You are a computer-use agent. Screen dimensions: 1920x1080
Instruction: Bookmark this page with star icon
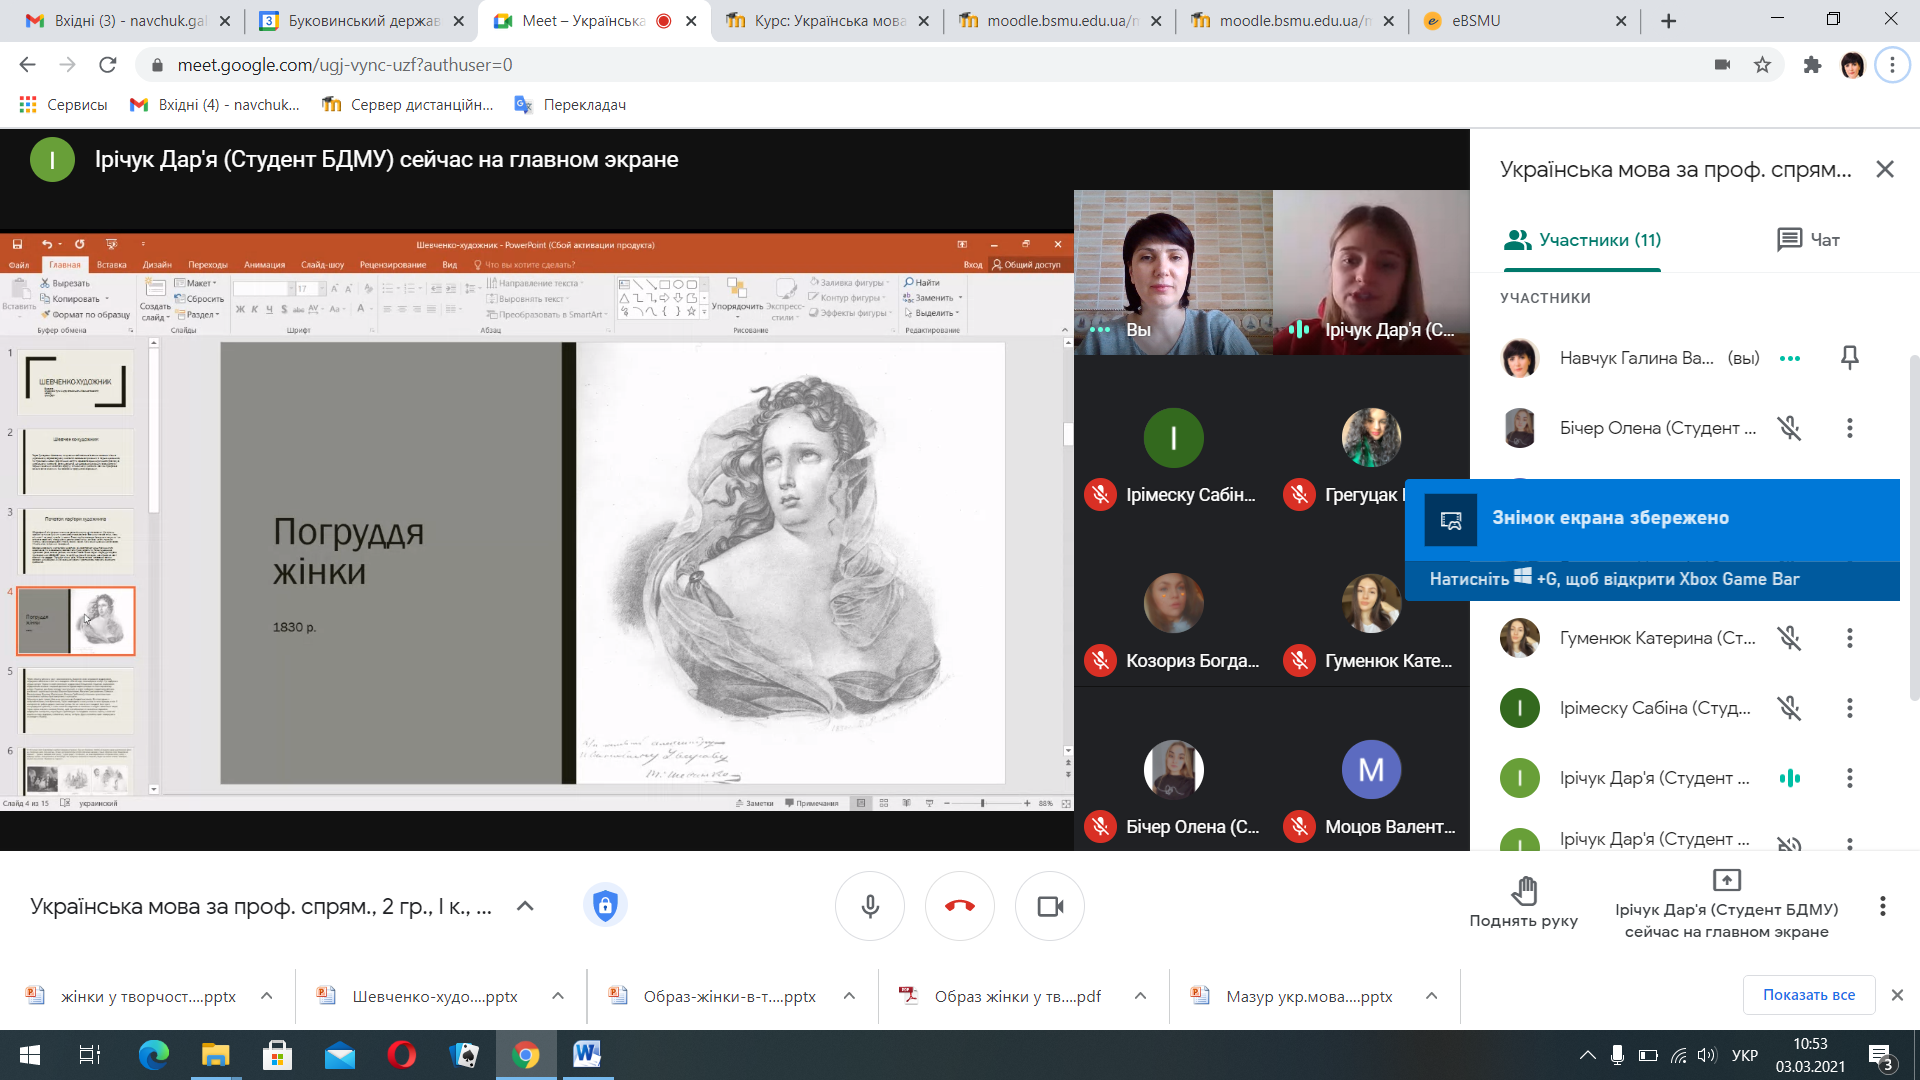[x=1762, y=65]
